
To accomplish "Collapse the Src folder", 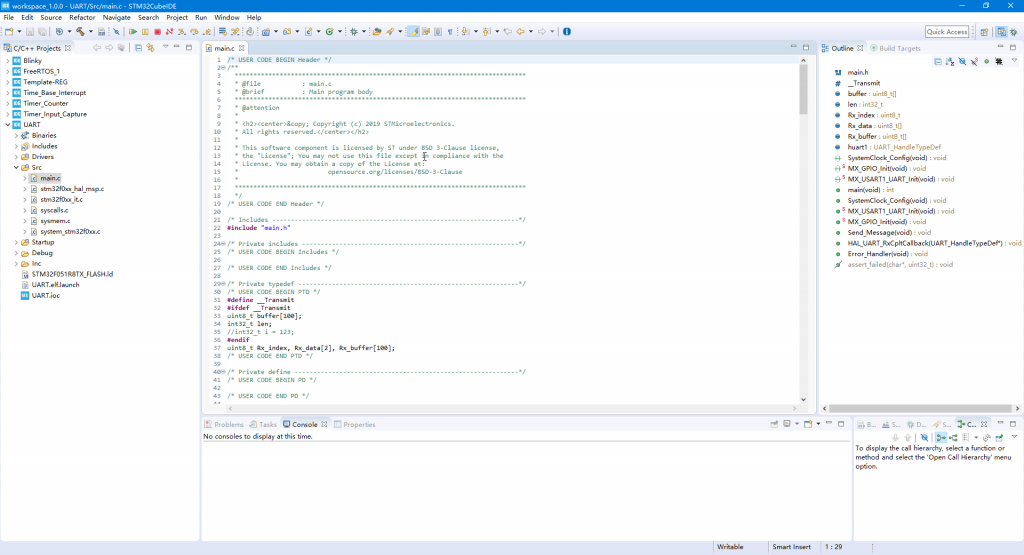I will (x=16, y=167).
